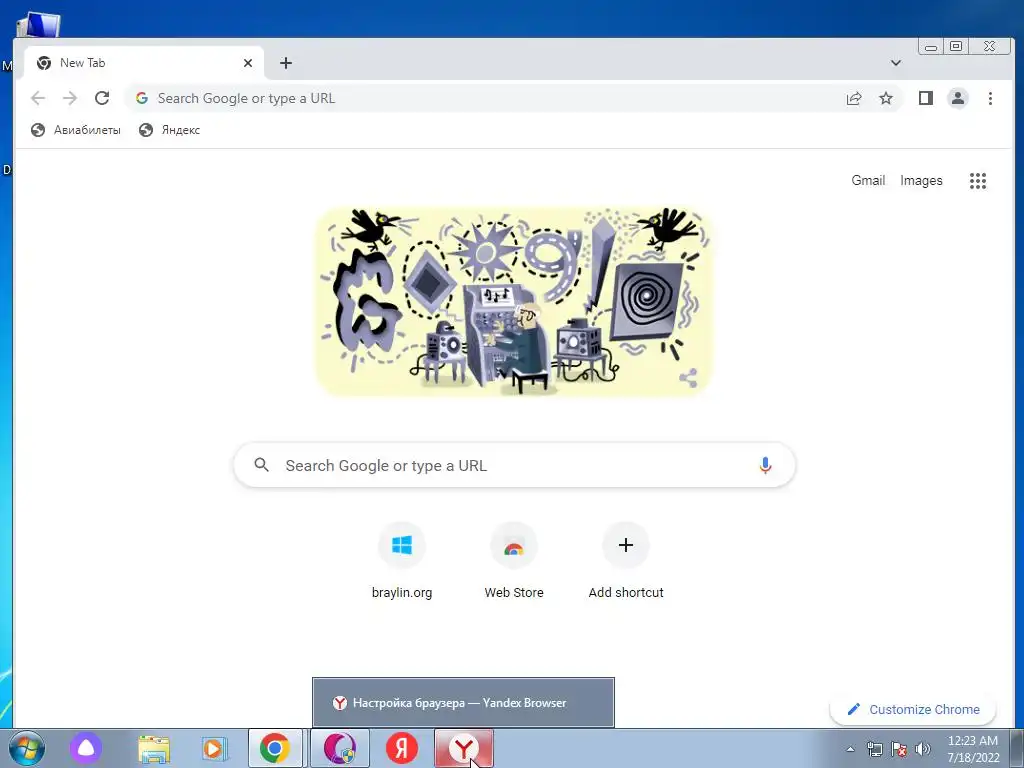This screenshot has width=1024, height=768.
Task: Open the Web Store shortcut
Action: pyautogui.click(x=514, y=562)
